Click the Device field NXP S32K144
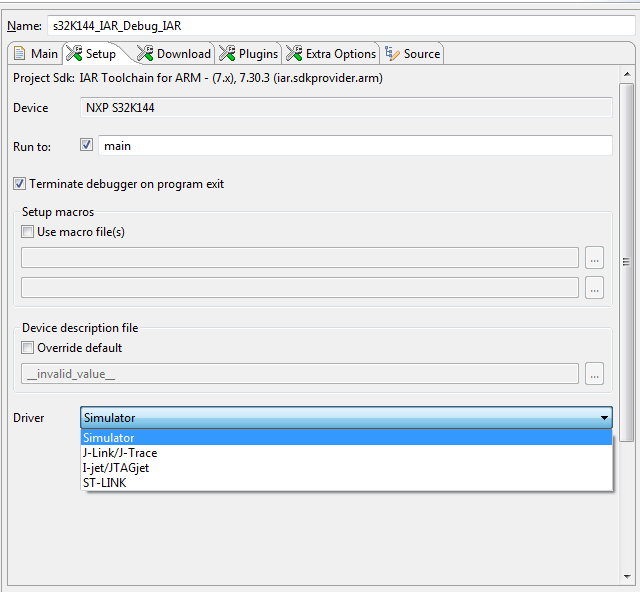 click(x=346, y=108)
